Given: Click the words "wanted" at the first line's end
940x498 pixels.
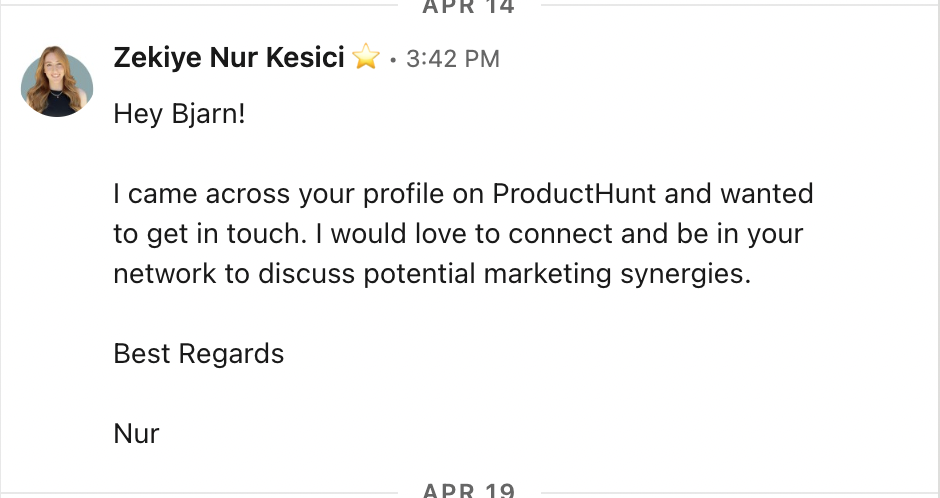Looking at the screenshot, I should click(x=766, y=194).
